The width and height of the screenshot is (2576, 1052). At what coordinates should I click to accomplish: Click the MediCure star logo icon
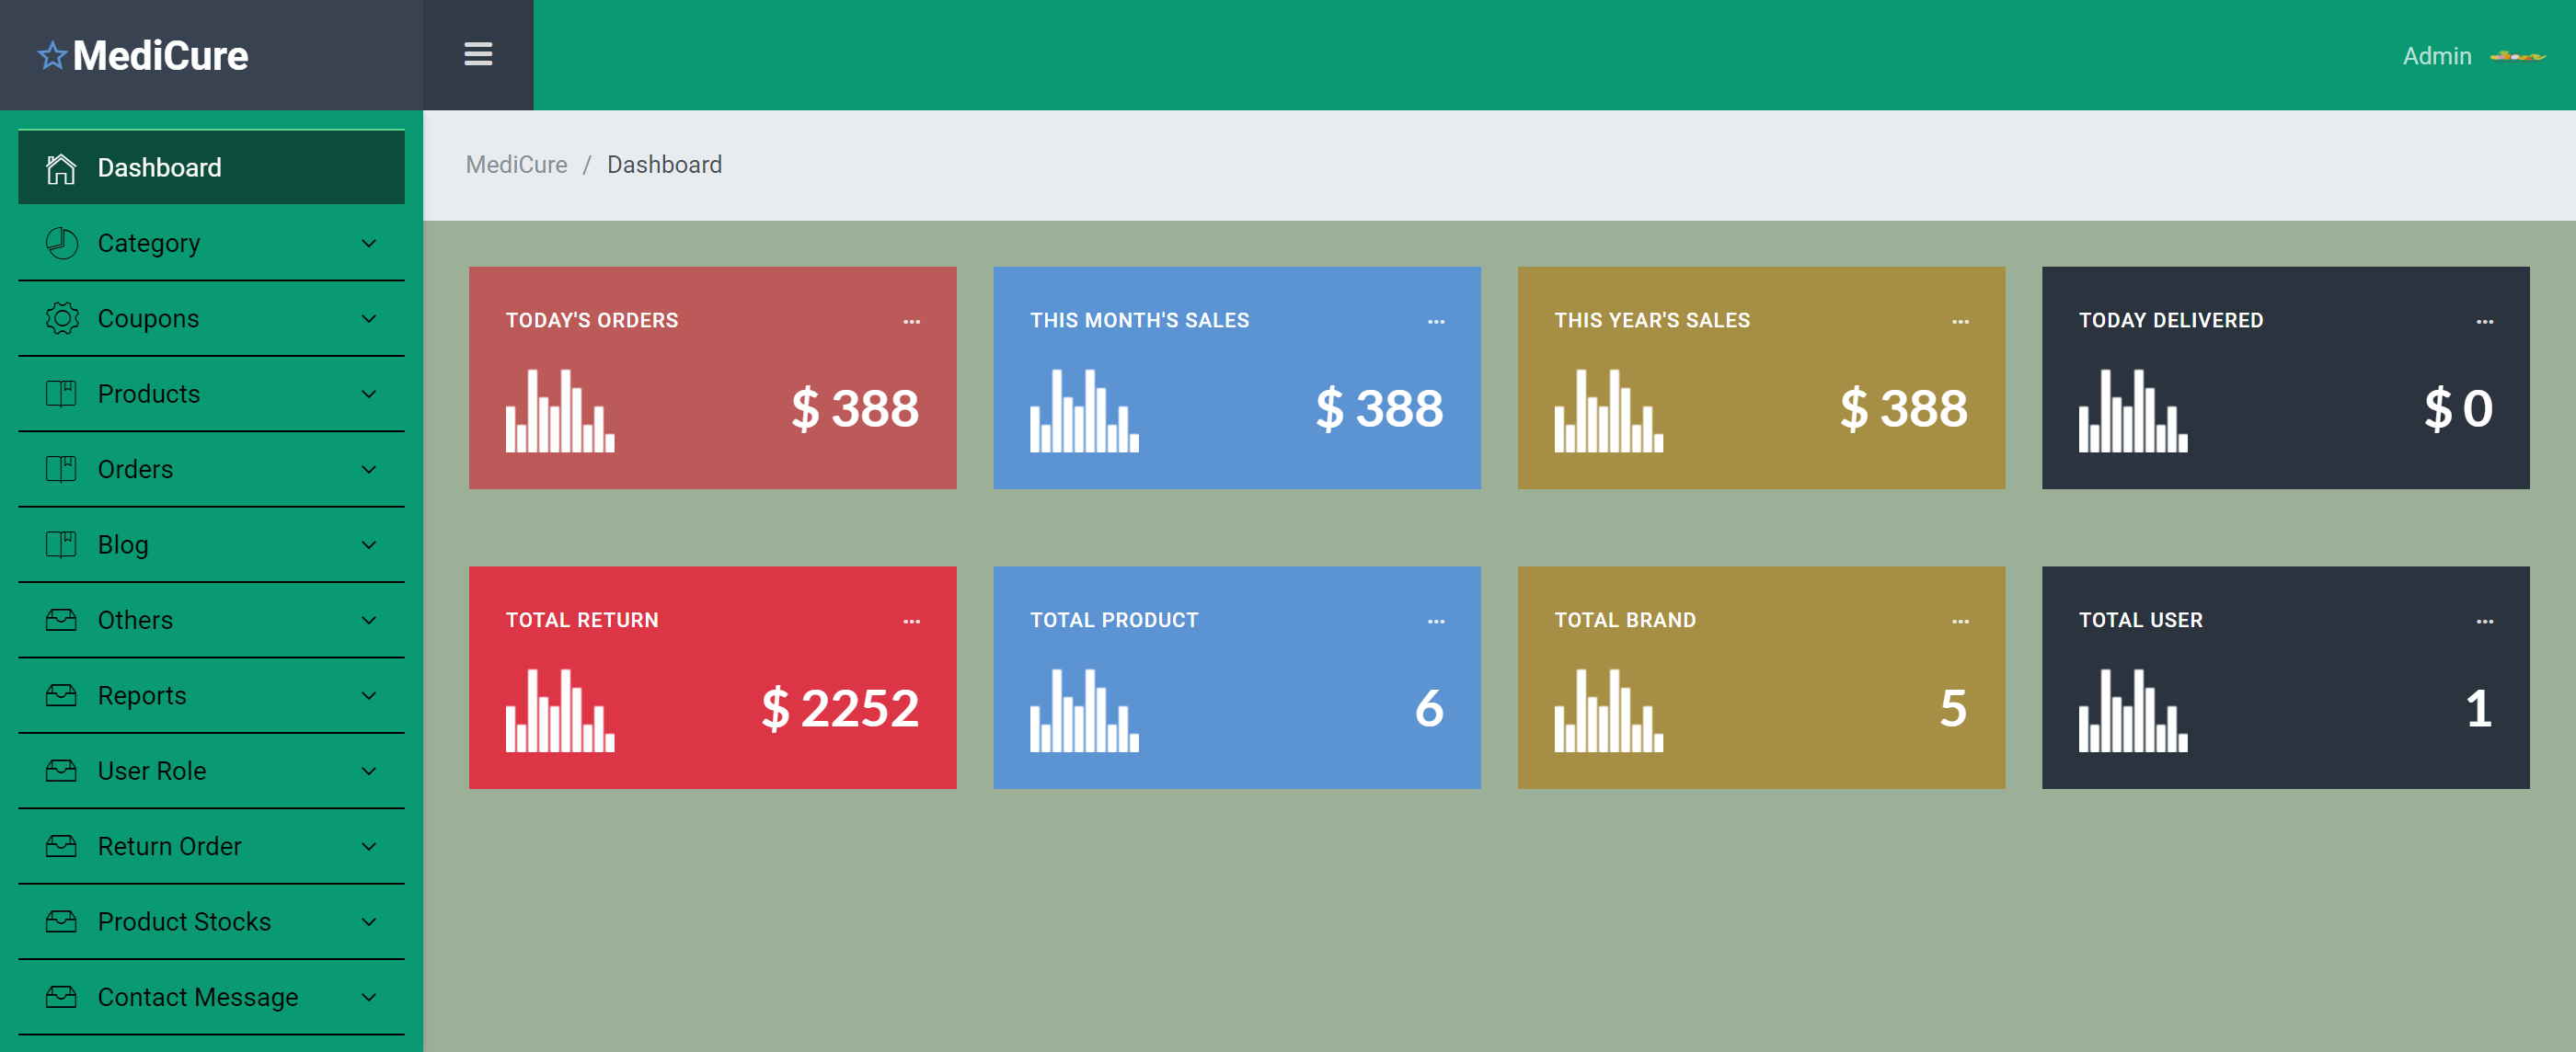click(52, 55)
